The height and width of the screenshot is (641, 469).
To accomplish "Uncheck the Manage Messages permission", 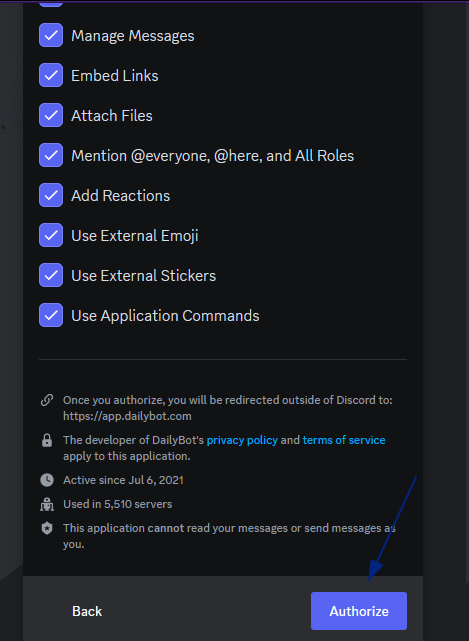I will pos(51,36).
